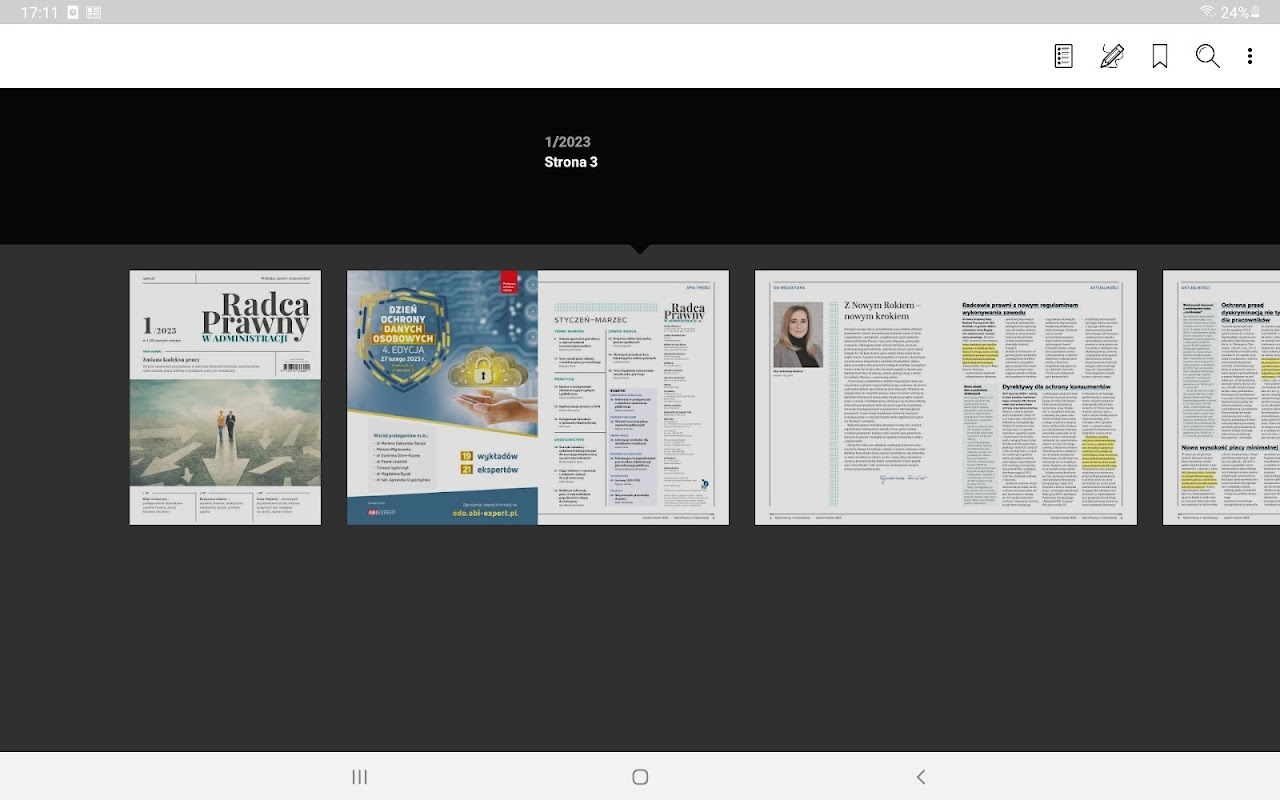Viewport: 1280px width, 800px height.
Task: Tap the Strona 3 page label
Action: pos(571,162)
